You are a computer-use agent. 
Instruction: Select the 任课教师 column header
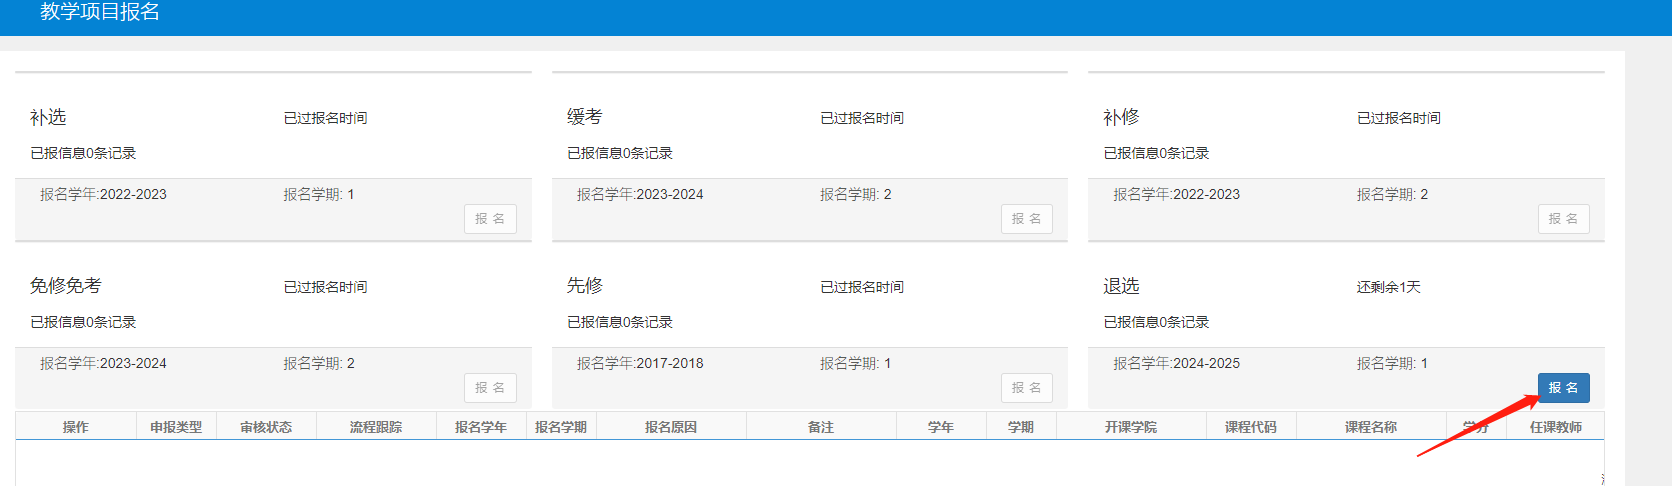[x=1556, y=427]
